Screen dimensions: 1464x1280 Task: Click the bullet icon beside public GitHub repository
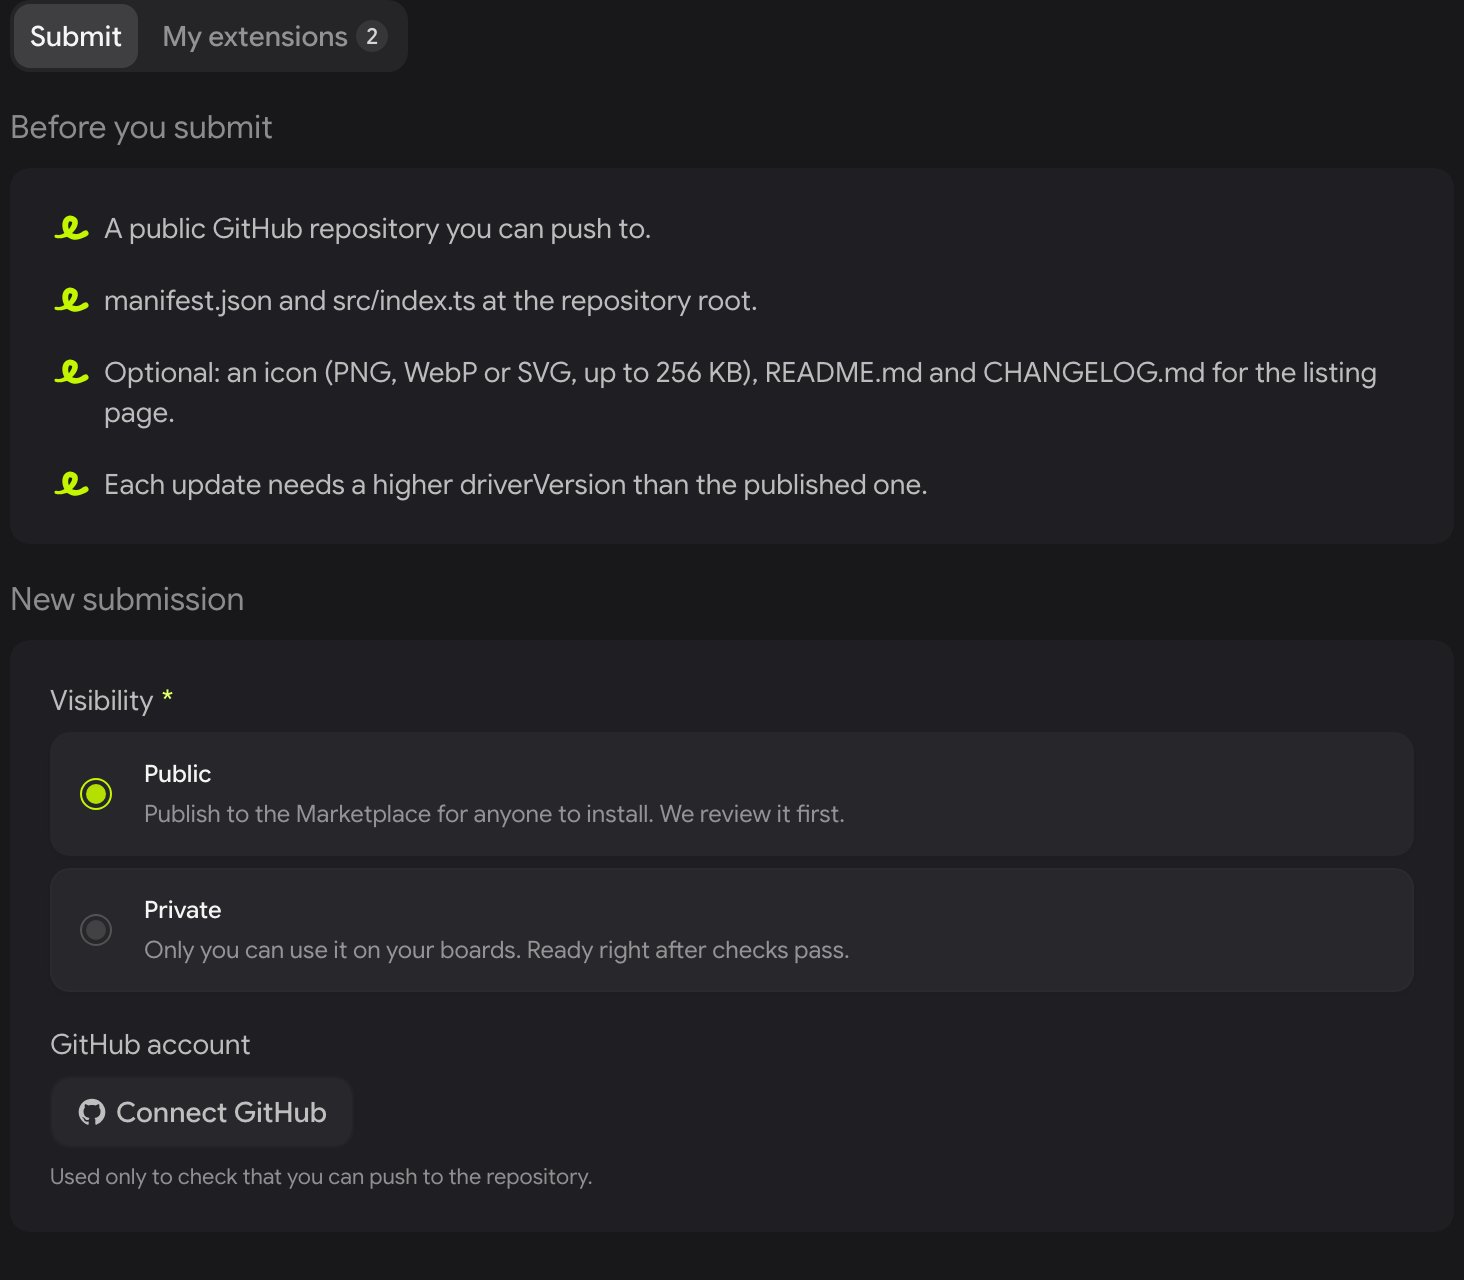click(71, 229)
